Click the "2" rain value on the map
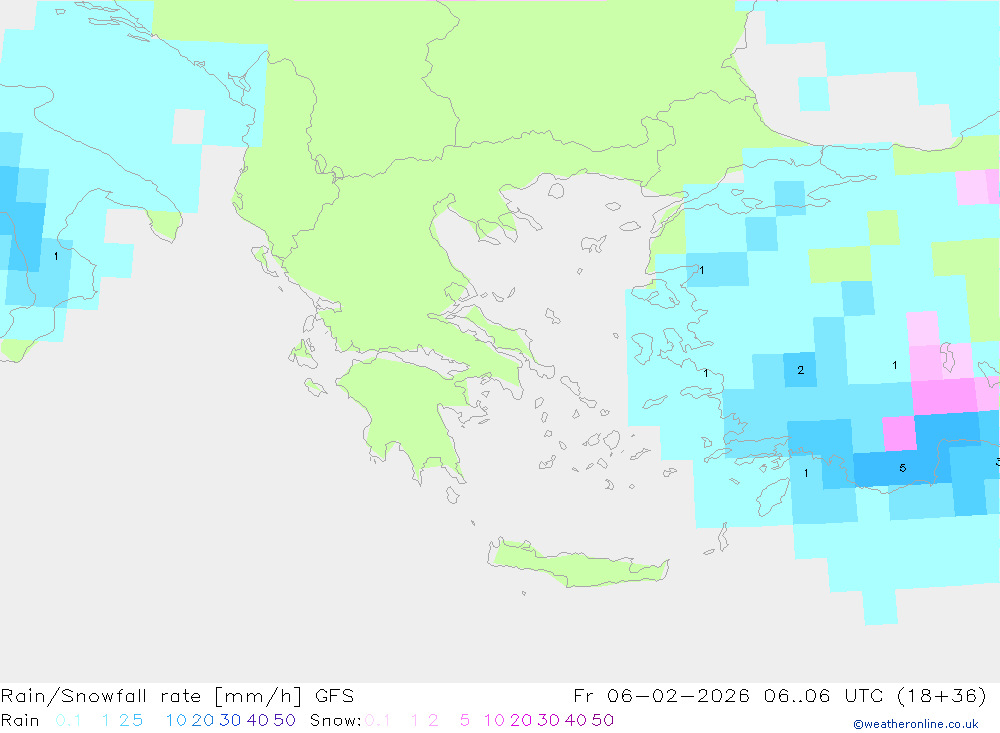This screenshot has width=1000, height=733. 800,370
